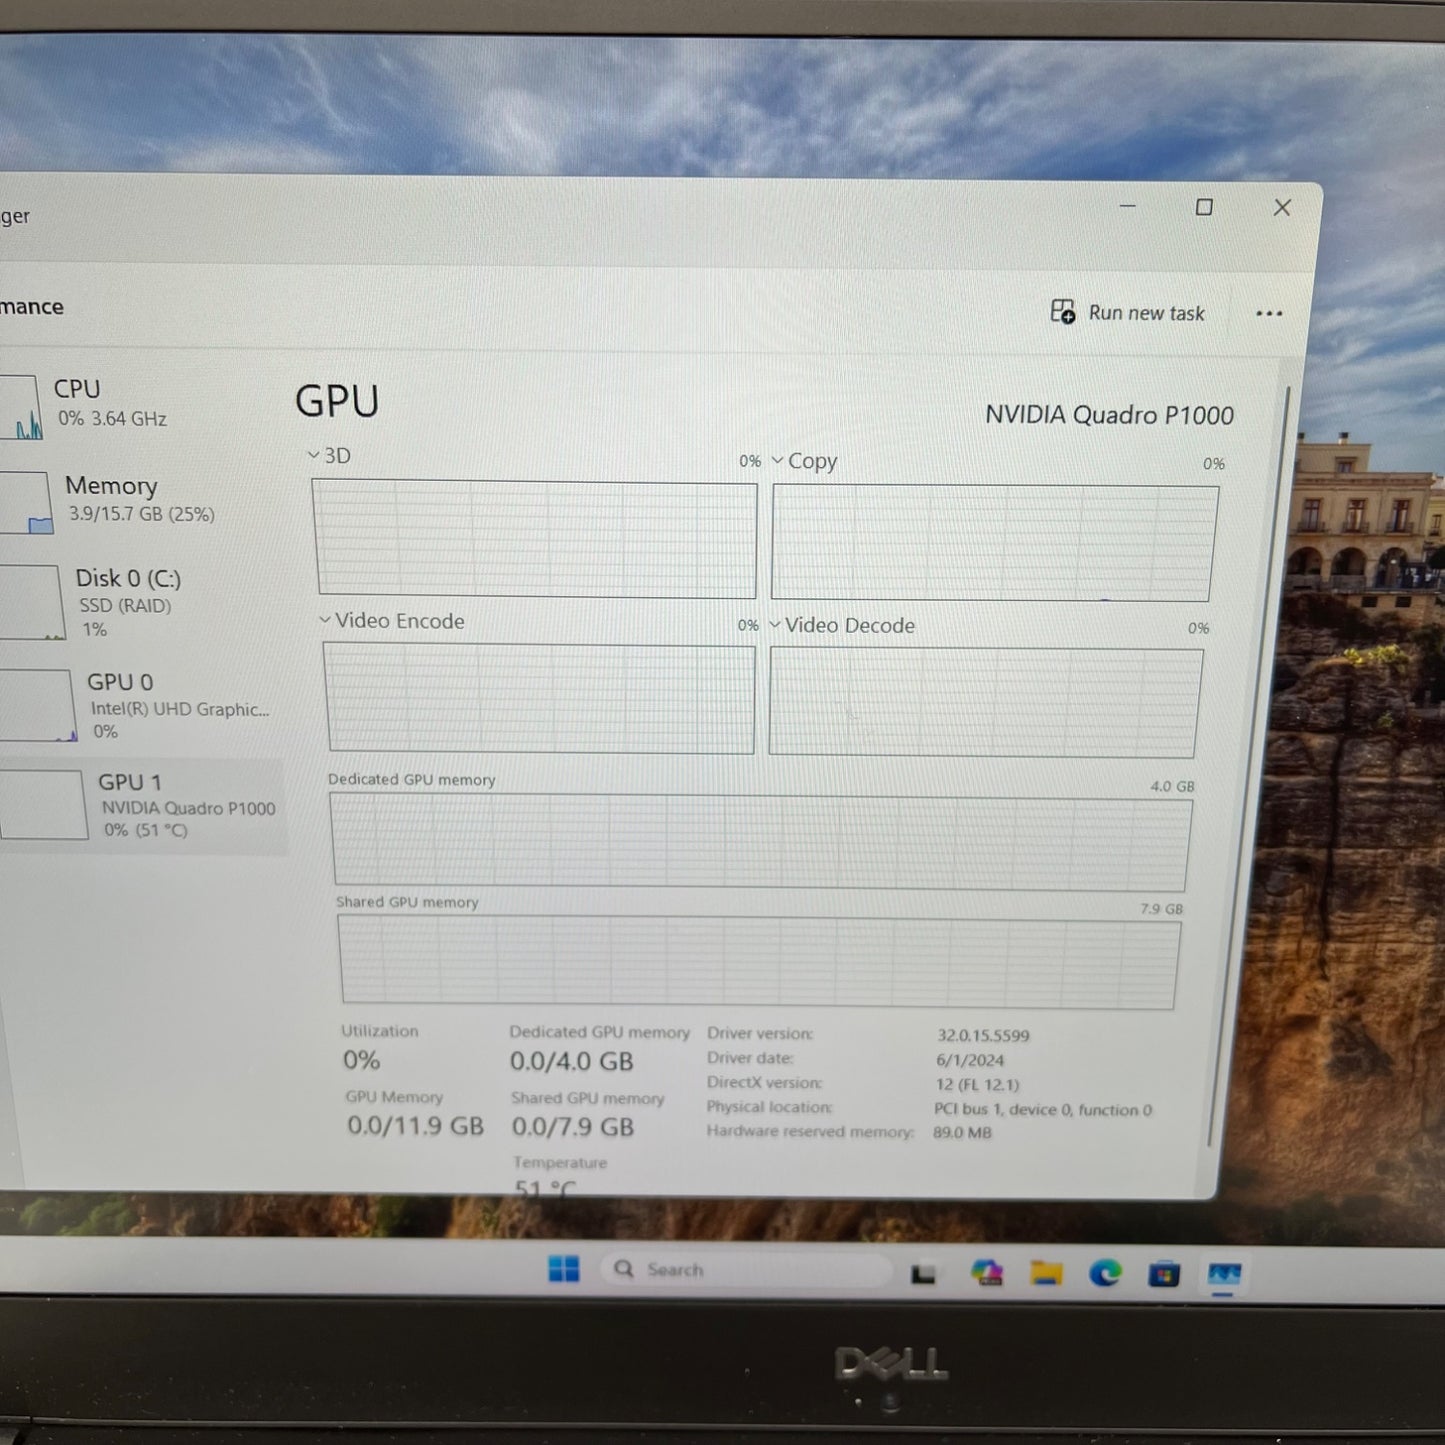
Task: Collapse the Video Encode section
Action: (324, 620)
